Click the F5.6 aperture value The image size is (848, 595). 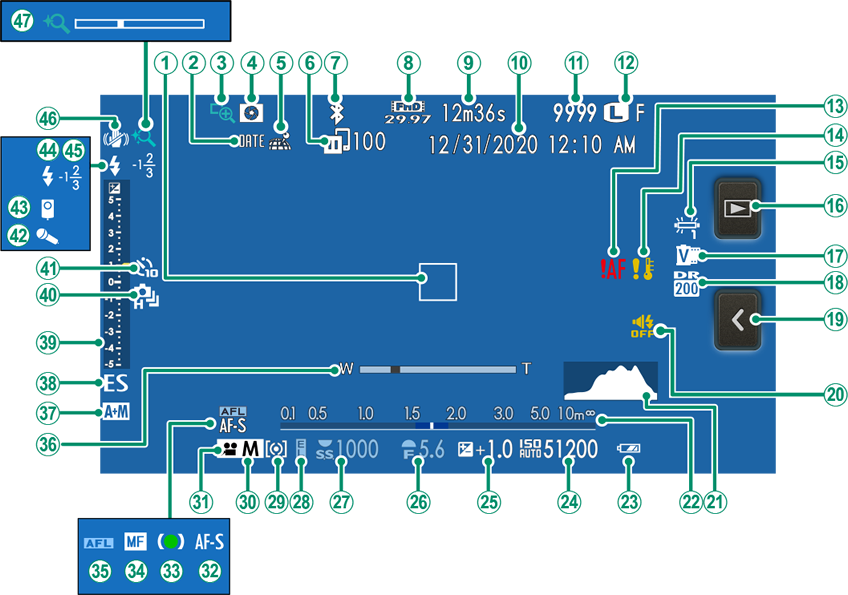point(421,450)
